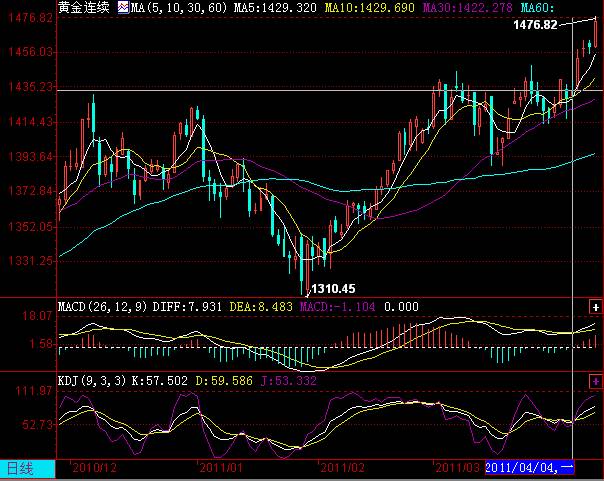Viewport: 604px width, 481px height.
Task: Expand the MACD panel plus button
Action: [x=596, y=307]
